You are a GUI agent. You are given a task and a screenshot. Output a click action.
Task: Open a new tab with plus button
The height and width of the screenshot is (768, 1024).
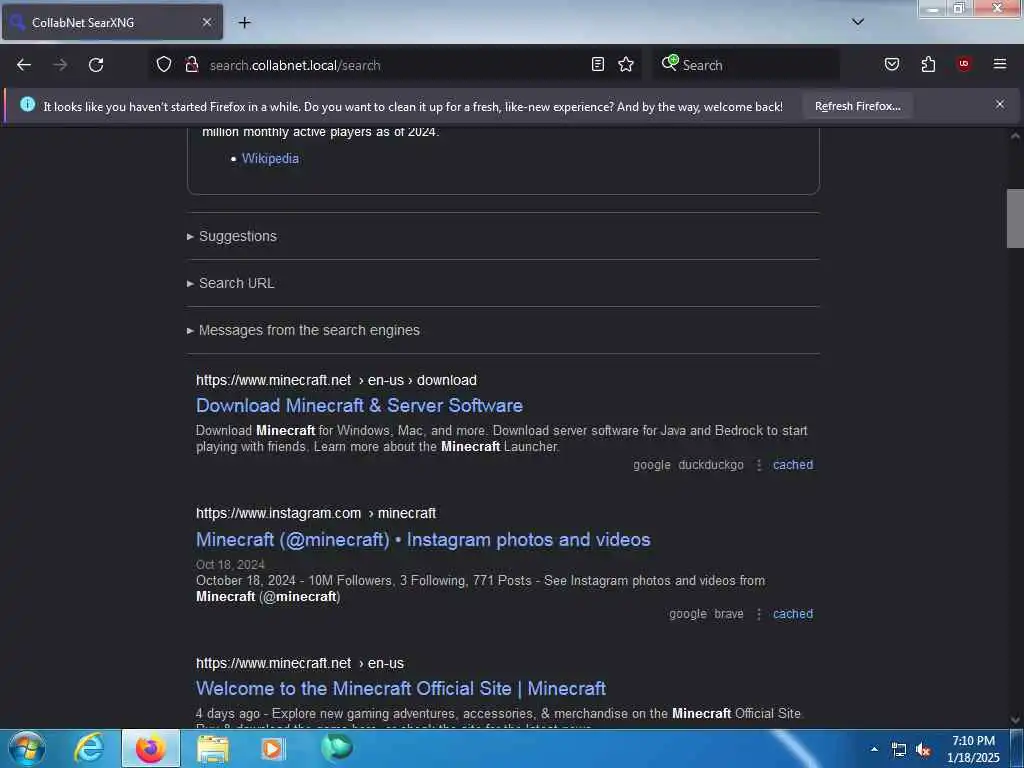point(244,23)
